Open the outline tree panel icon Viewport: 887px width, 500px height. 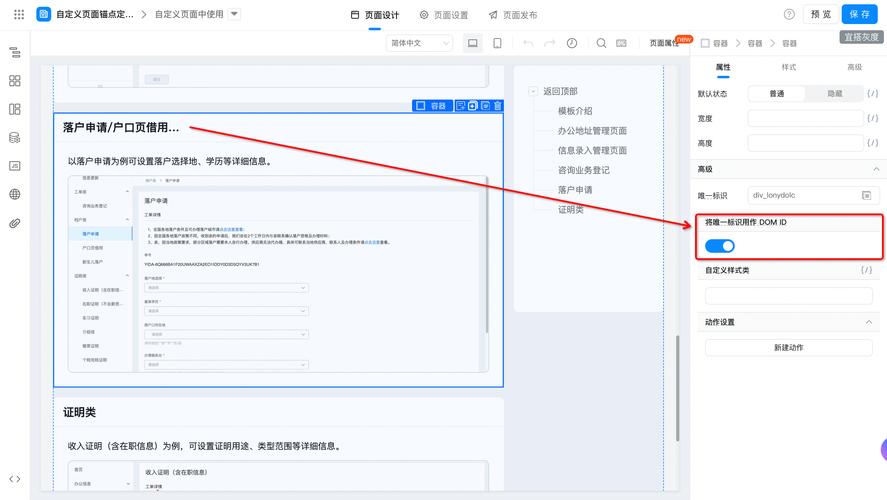pos(15,53)
